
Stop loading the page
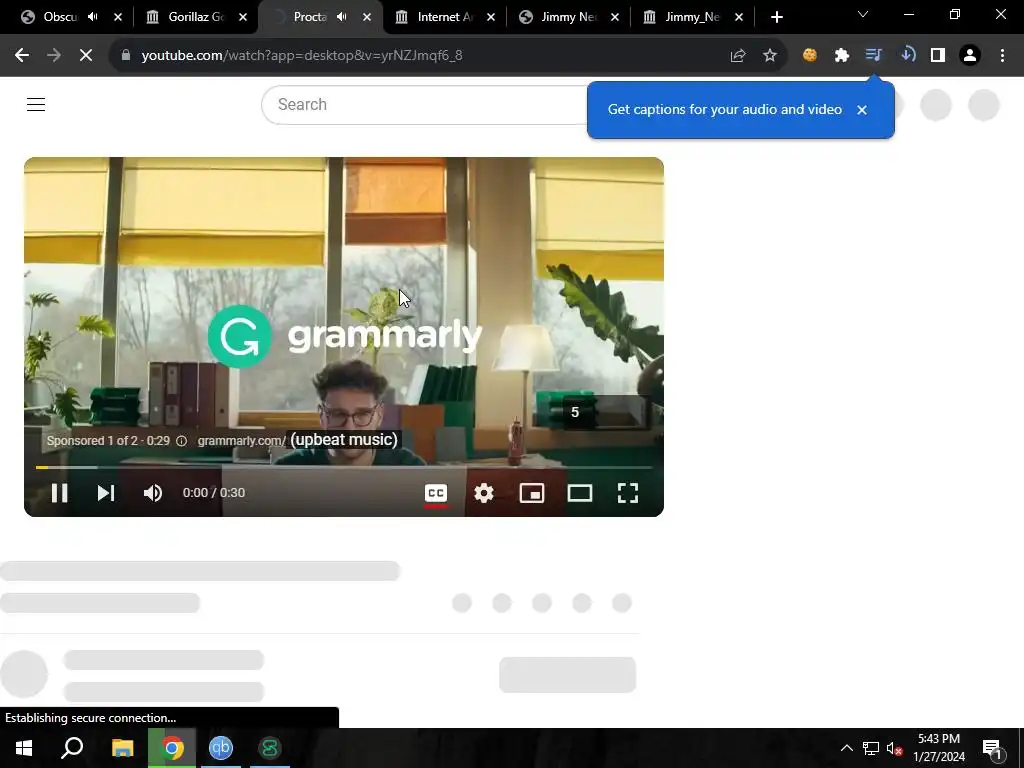pos(86,56)
